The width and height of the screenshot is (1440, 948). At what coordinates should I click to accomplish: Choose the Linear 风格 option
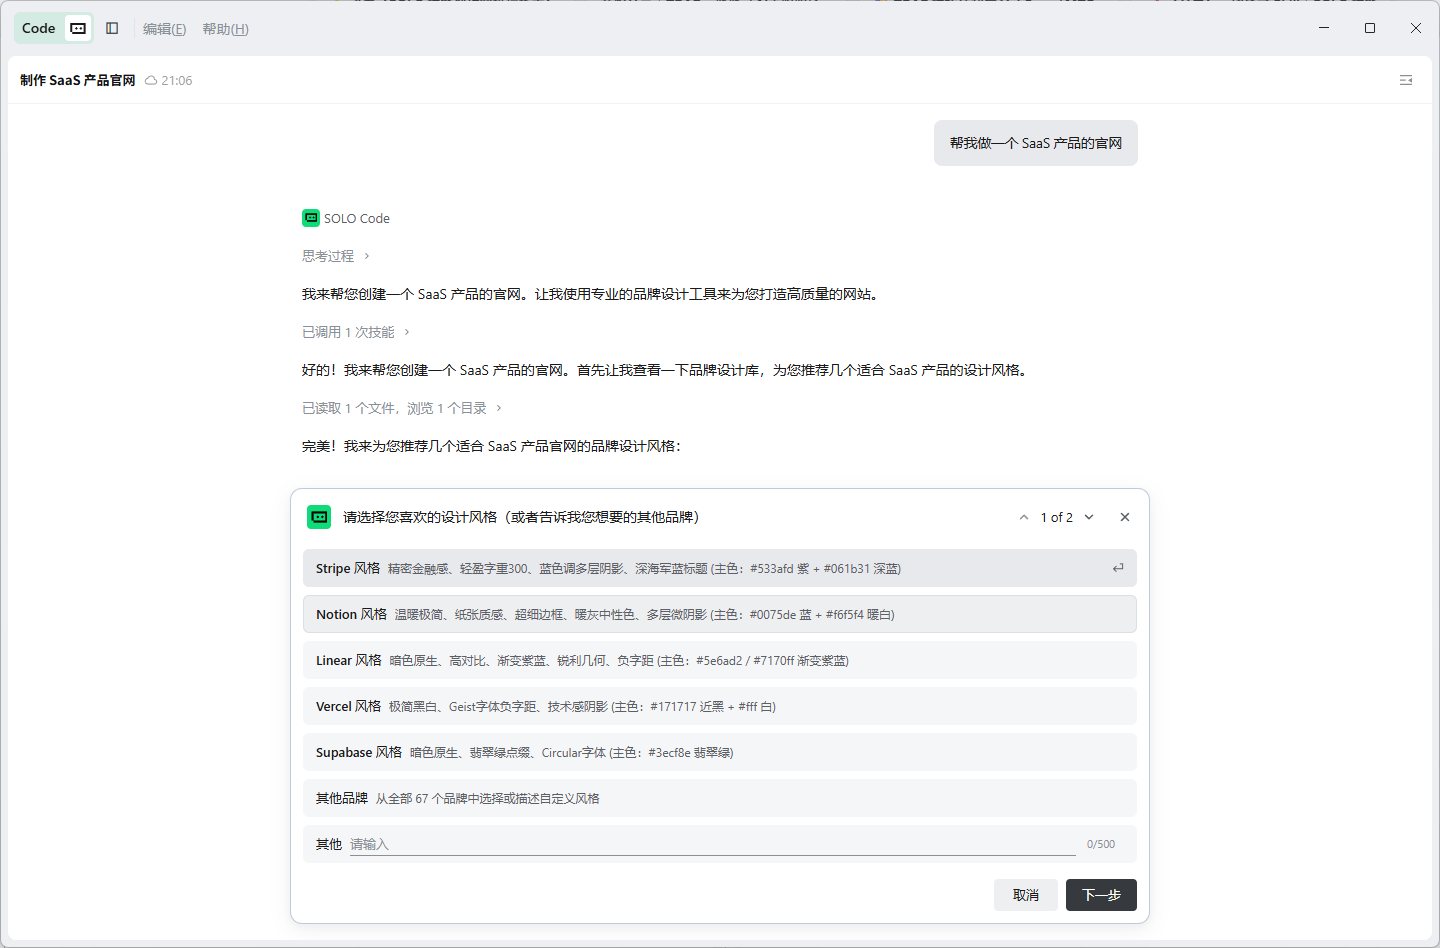[x=720, y=660]
